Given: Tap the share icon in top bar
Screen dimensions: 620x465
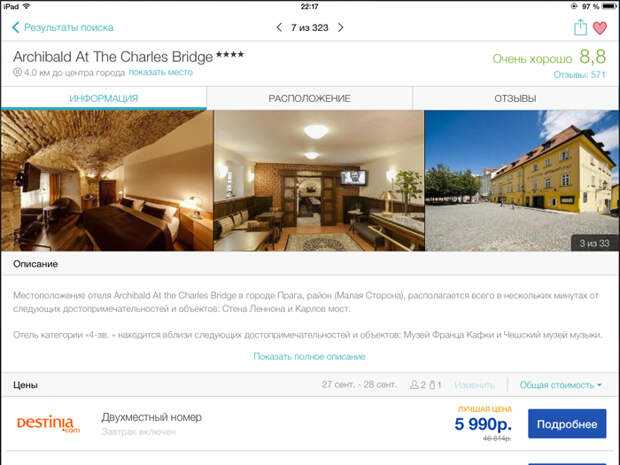Looking at the screenshot, I should [580, 27].
